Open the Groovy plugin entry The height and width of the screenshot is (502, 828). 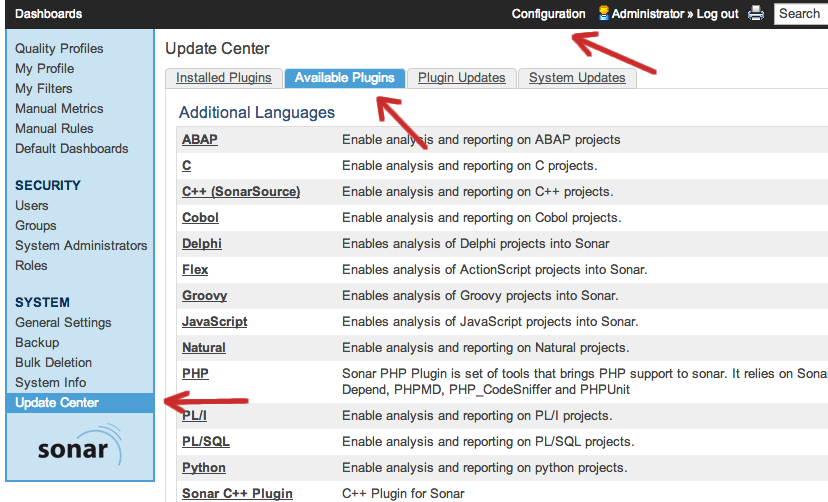coord(204,296)
